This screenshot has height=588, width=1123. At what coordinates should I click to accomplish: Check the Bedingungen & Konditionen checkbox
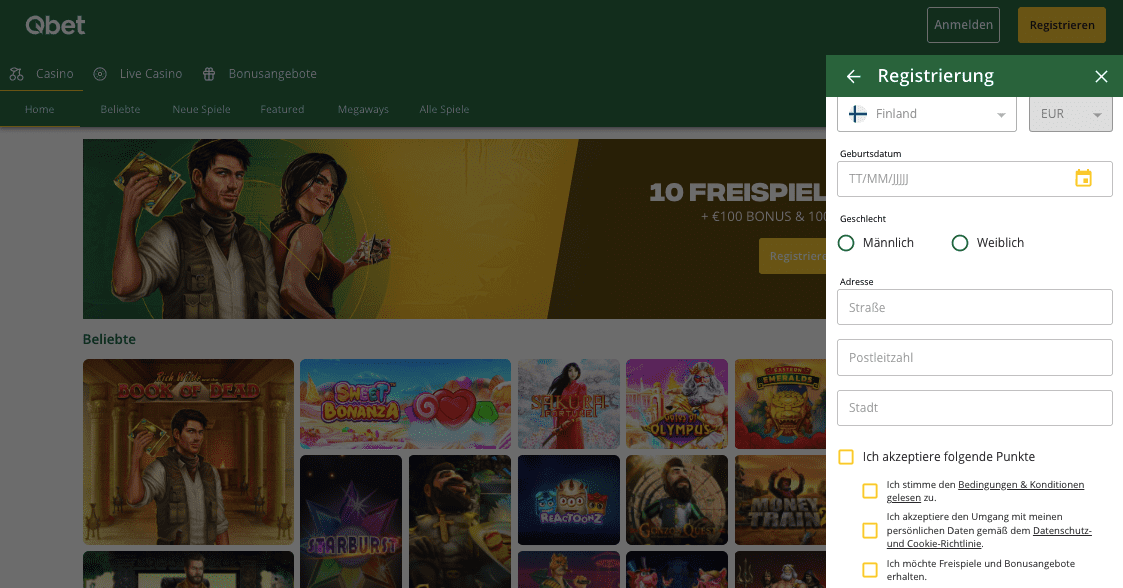pyautogui.click(x=869, y=491)
